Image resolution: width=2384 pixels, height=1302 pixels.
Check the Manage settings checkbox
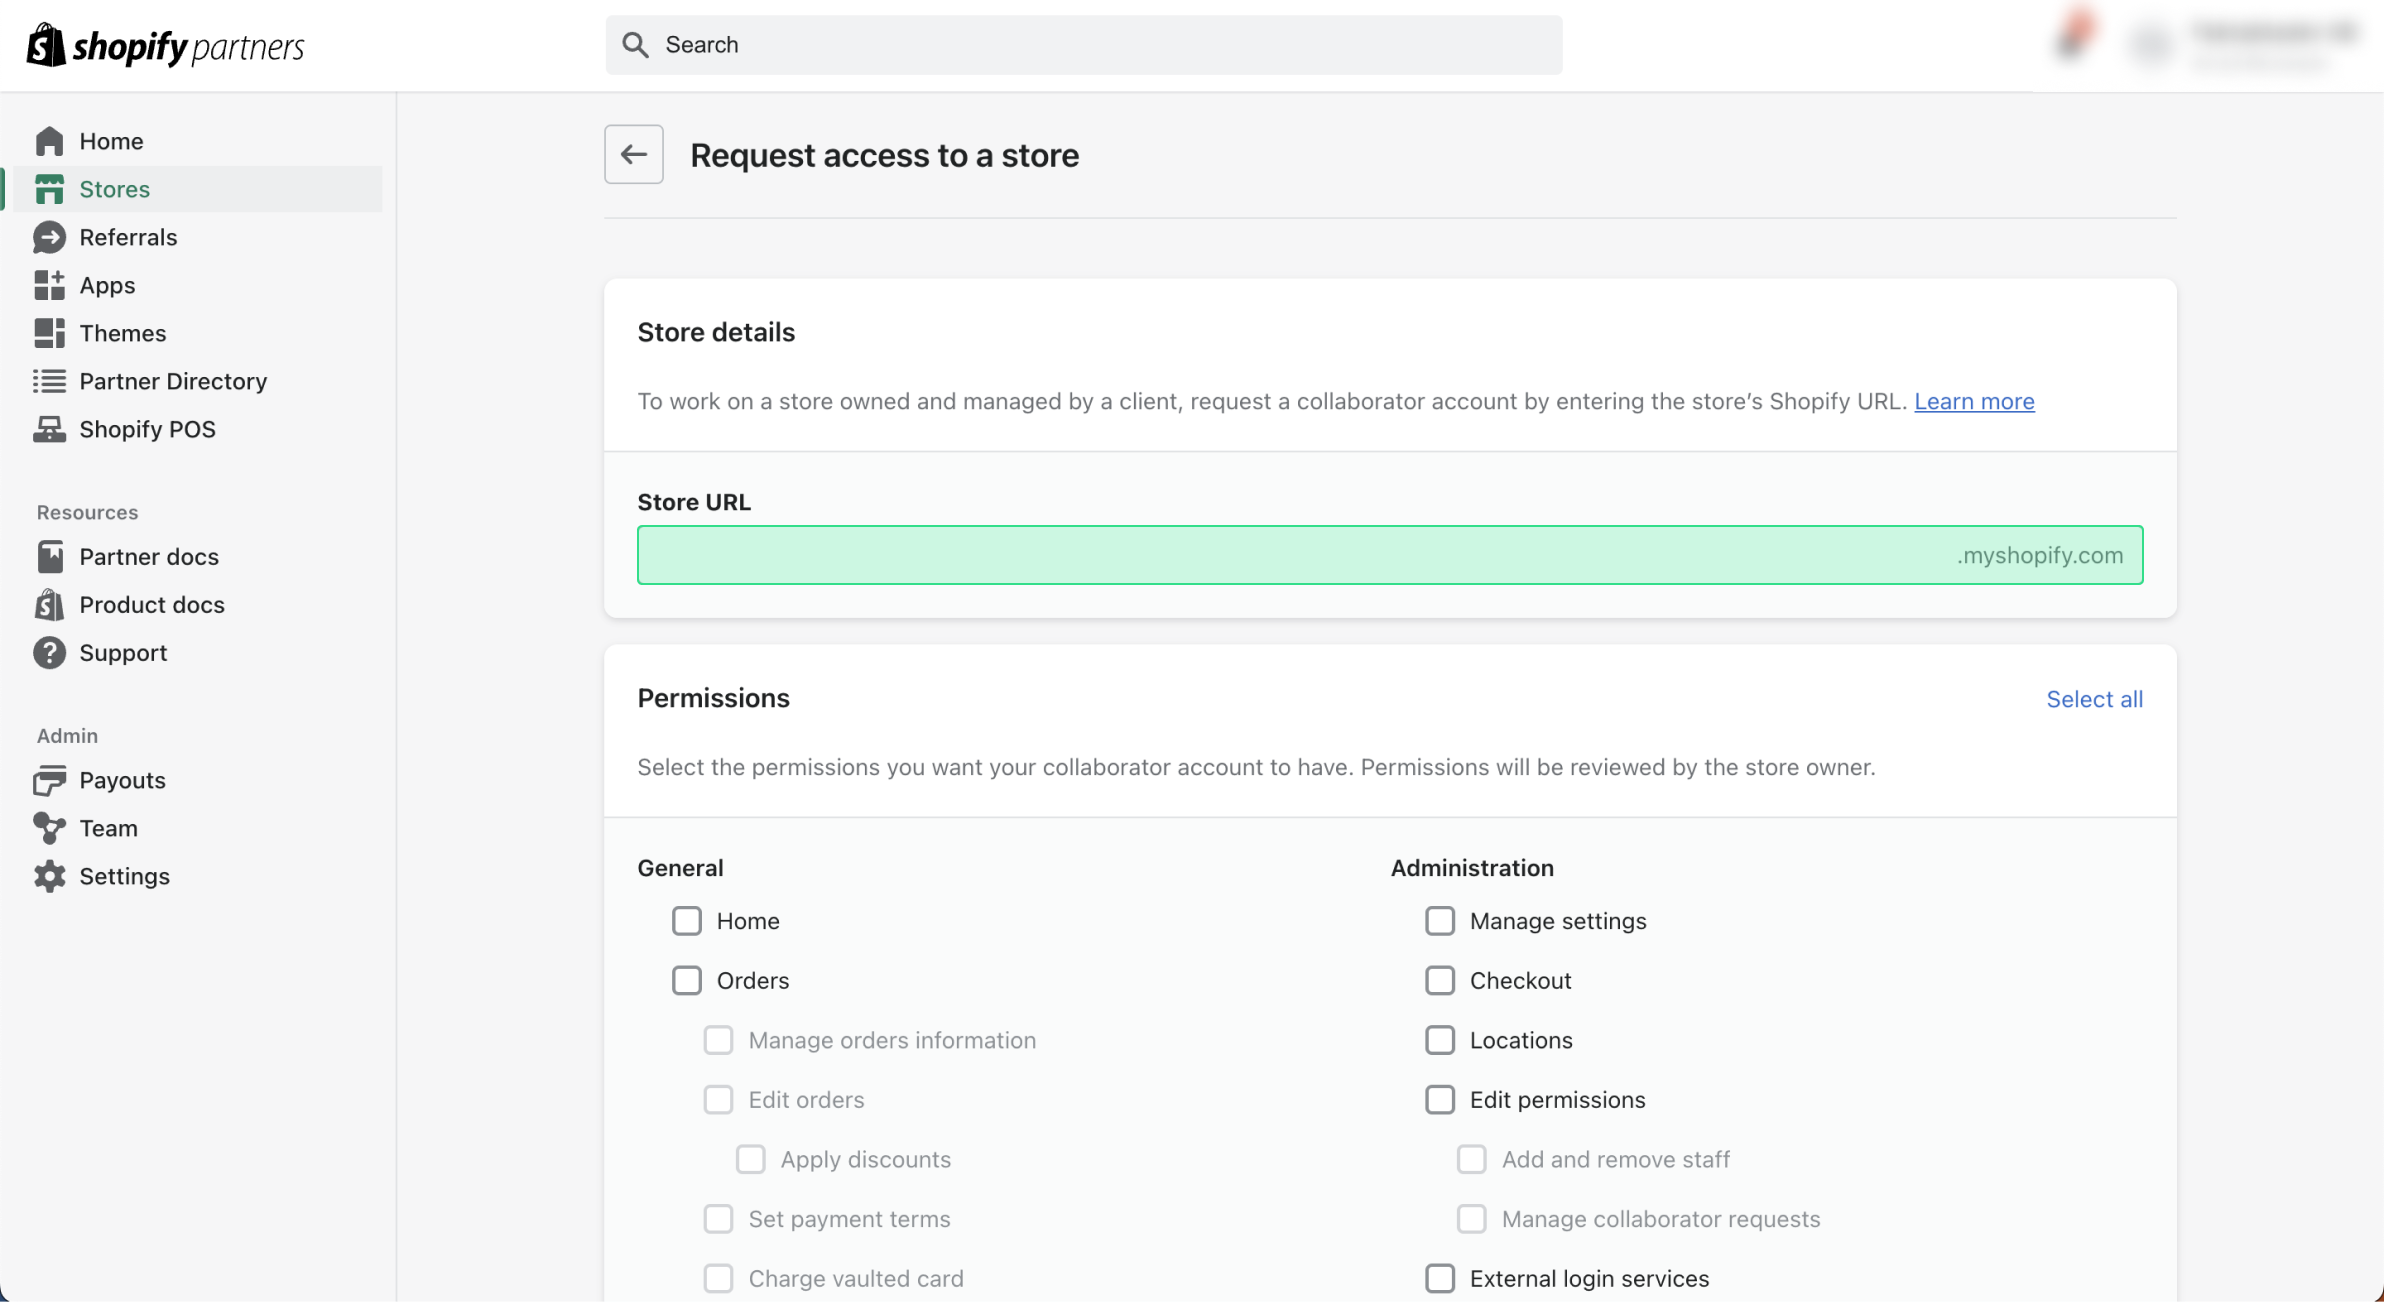click(x=1440, y=921)
